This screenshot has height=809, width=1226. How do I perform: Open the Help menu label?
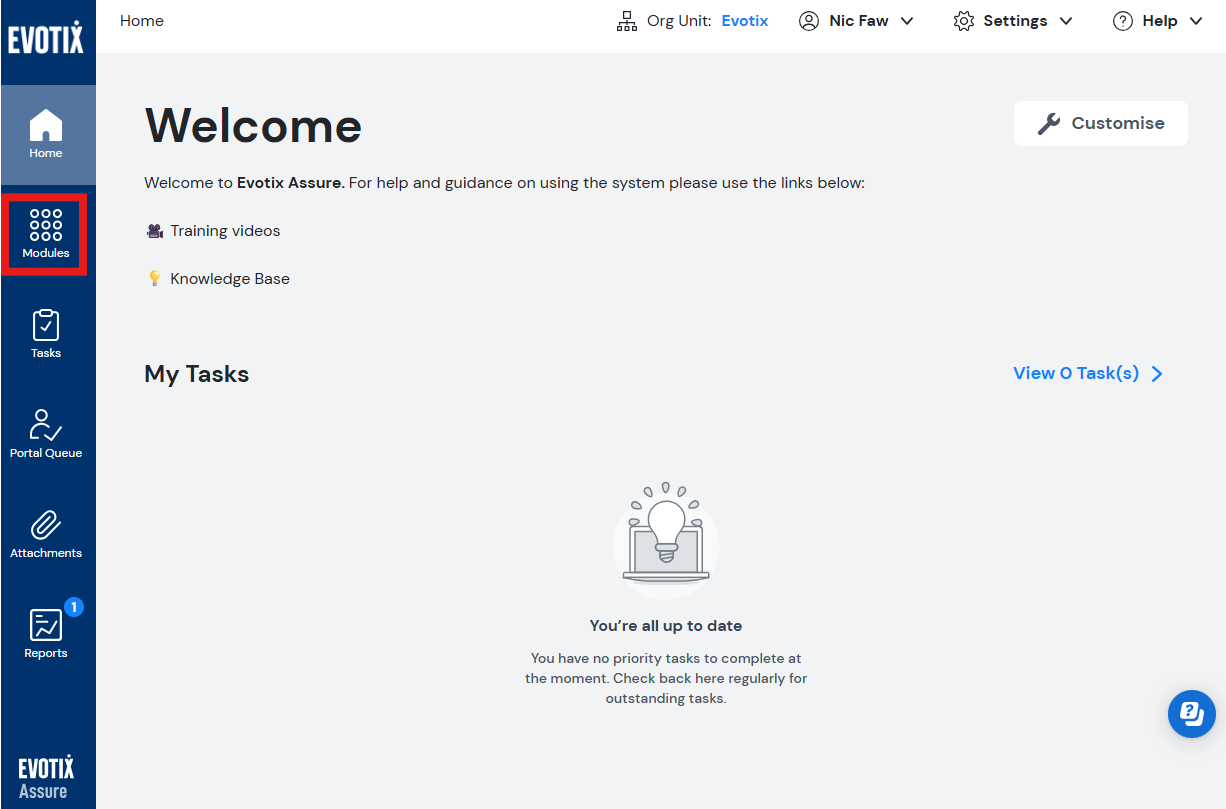(x=1160, y=21)
